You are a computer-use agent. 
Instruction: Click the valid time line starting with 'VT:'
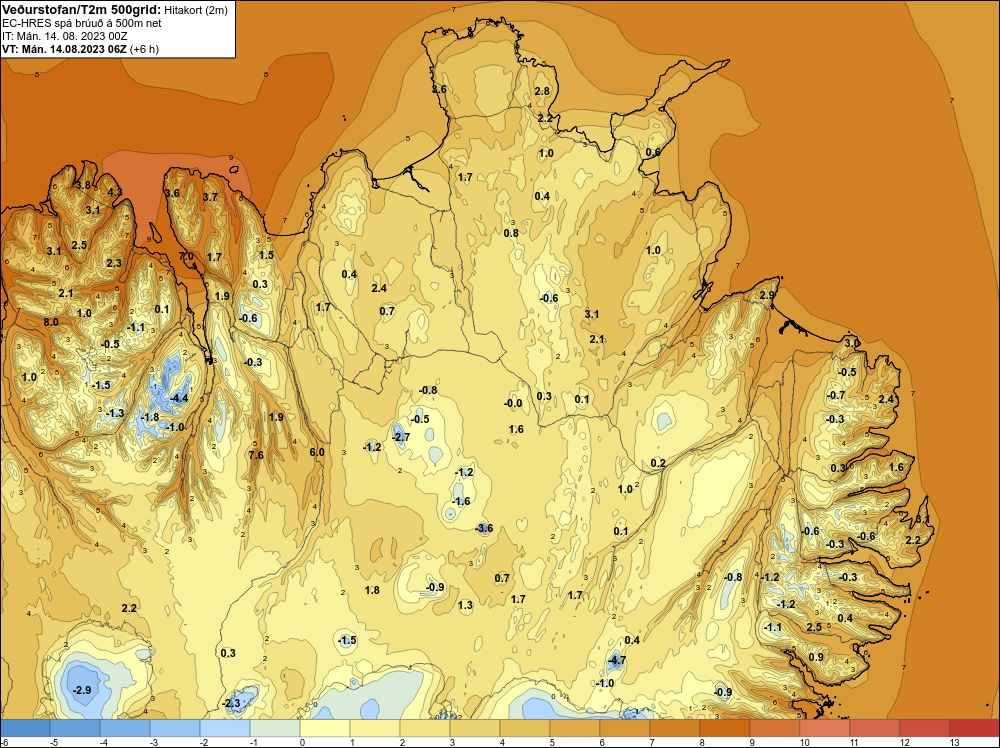tap(80, 49)
